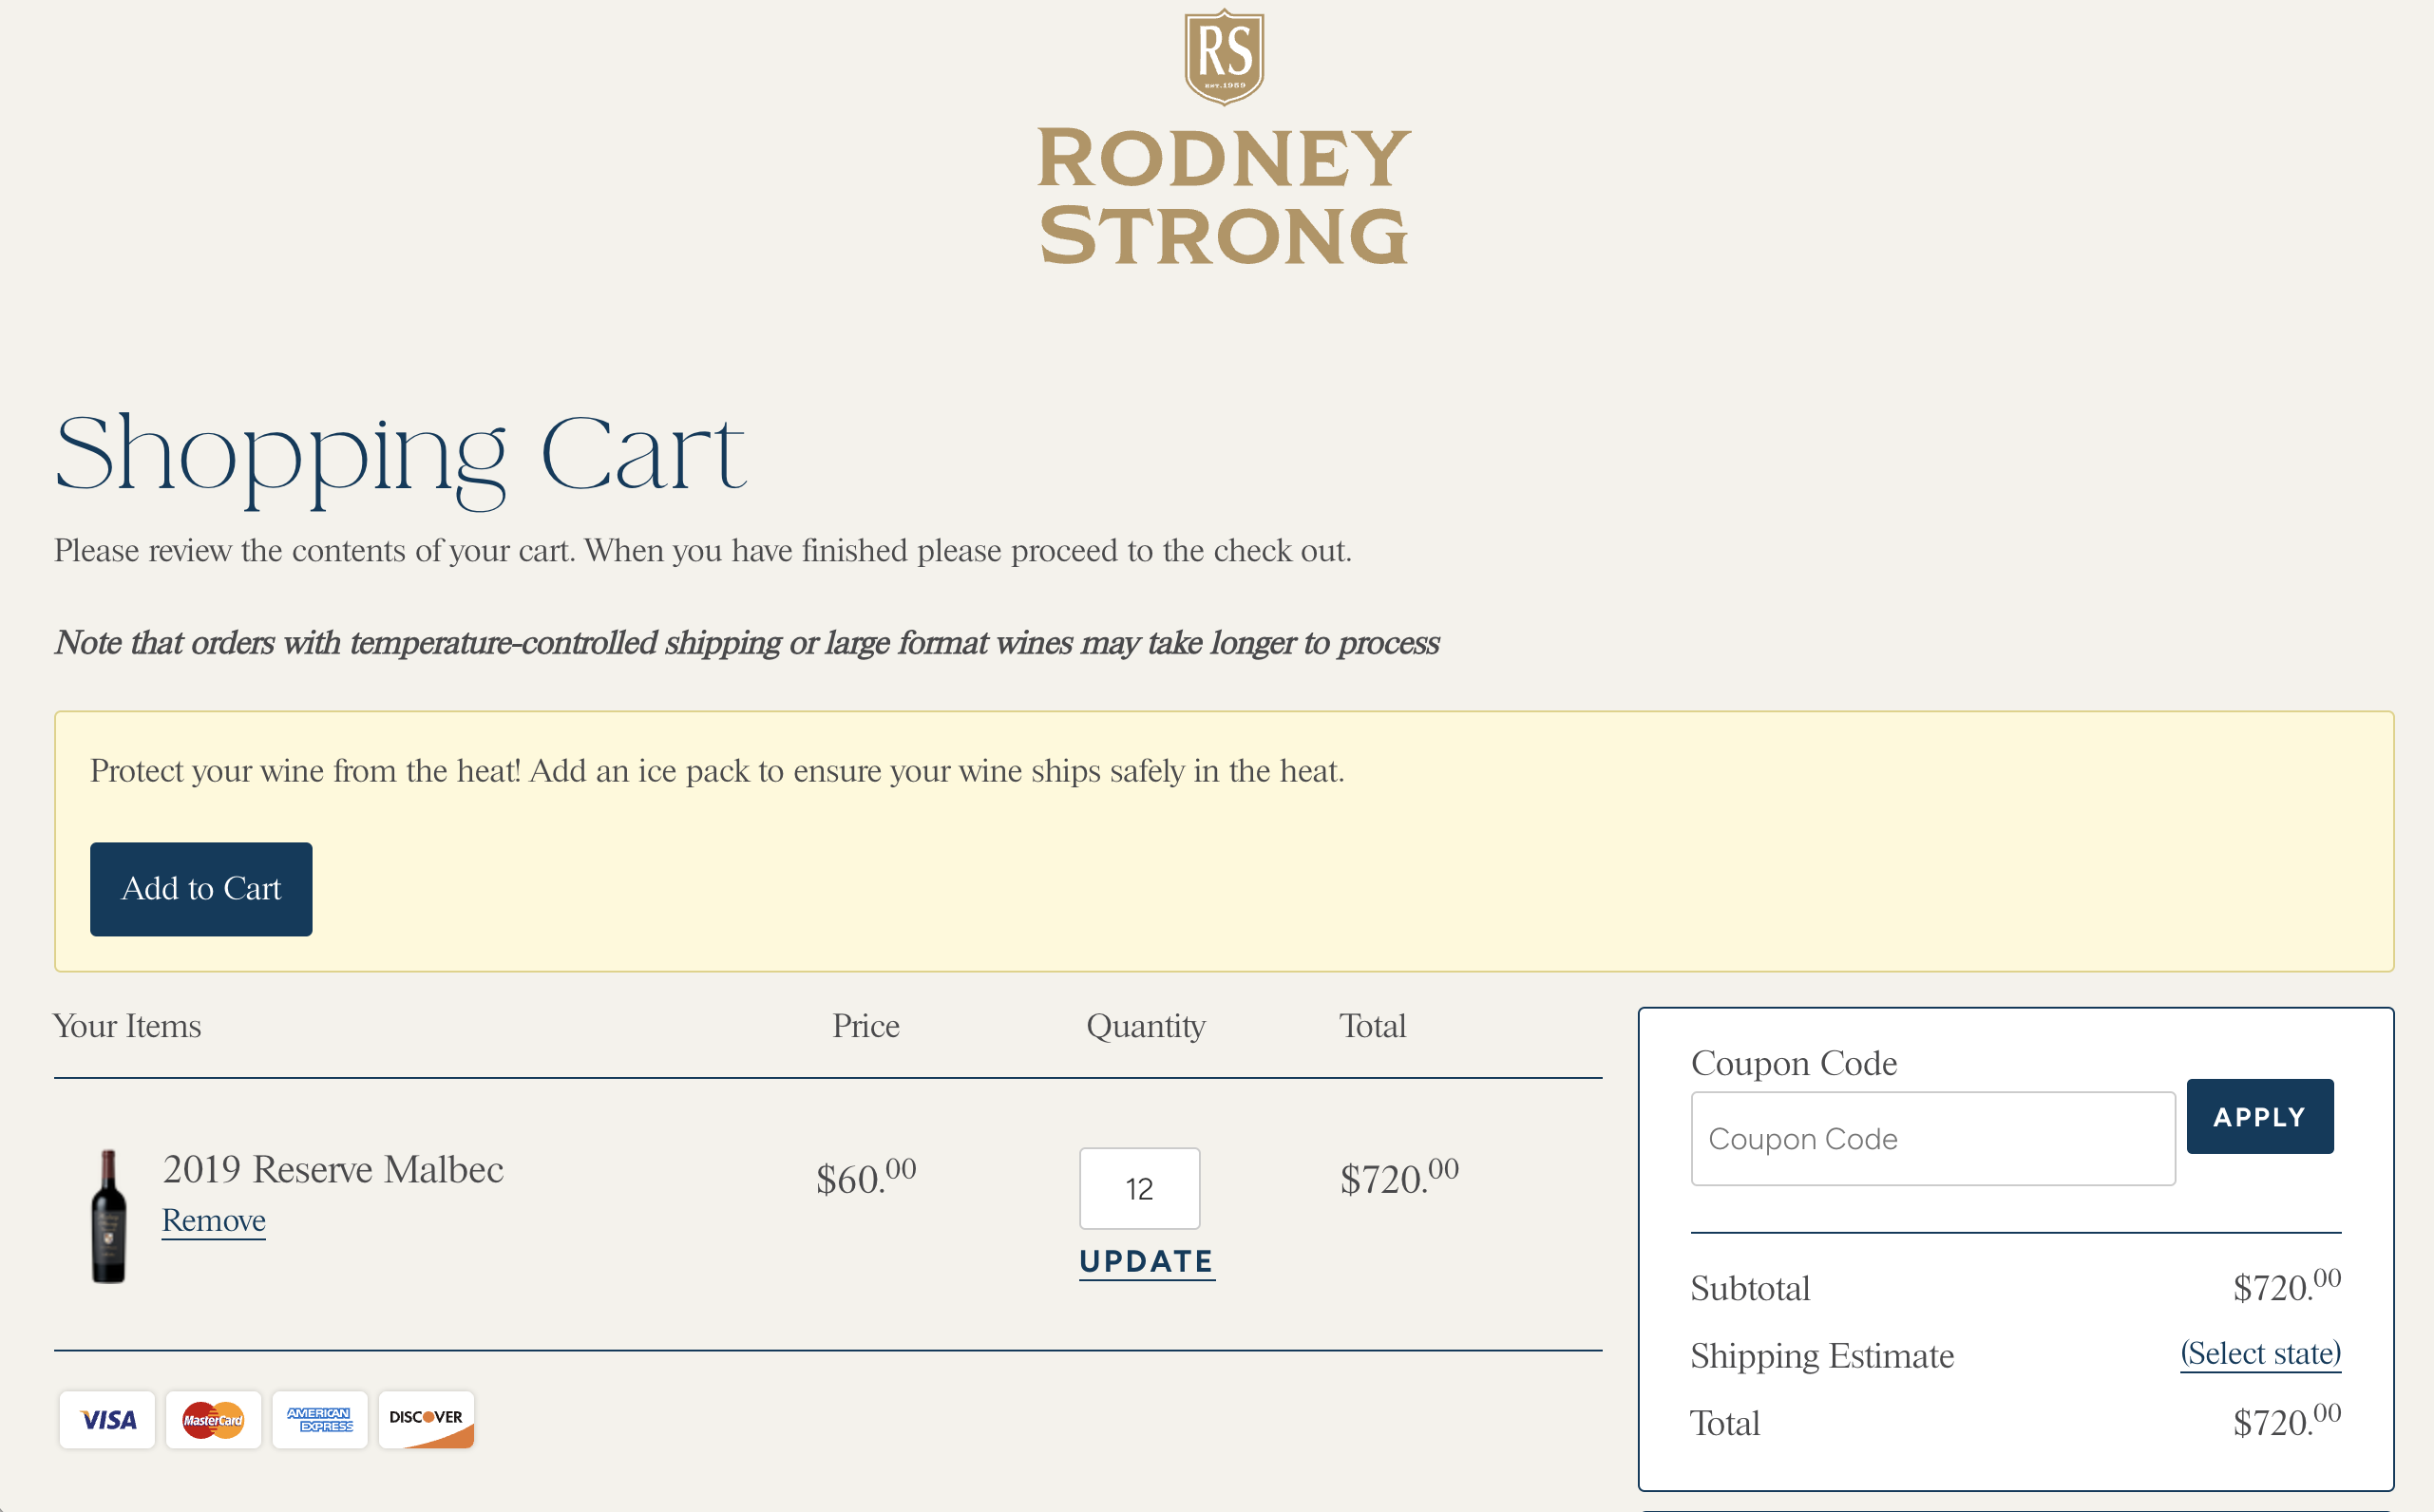Click the quantity box showing 12

pyautogui.click(x=1139, y=1188)
